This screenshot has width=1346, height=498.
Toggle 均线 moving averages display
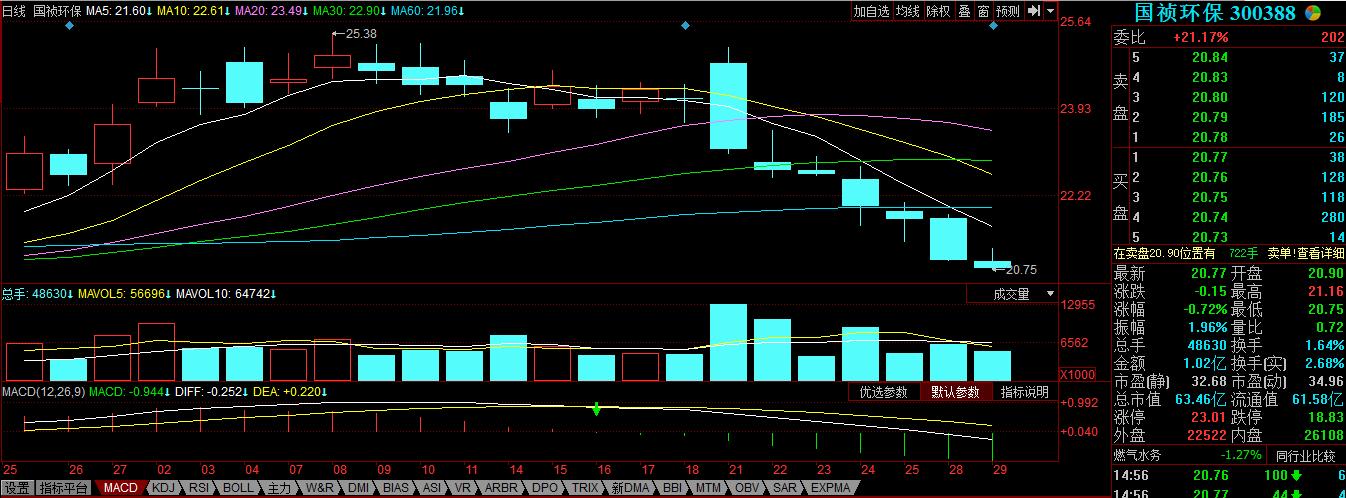907,11
